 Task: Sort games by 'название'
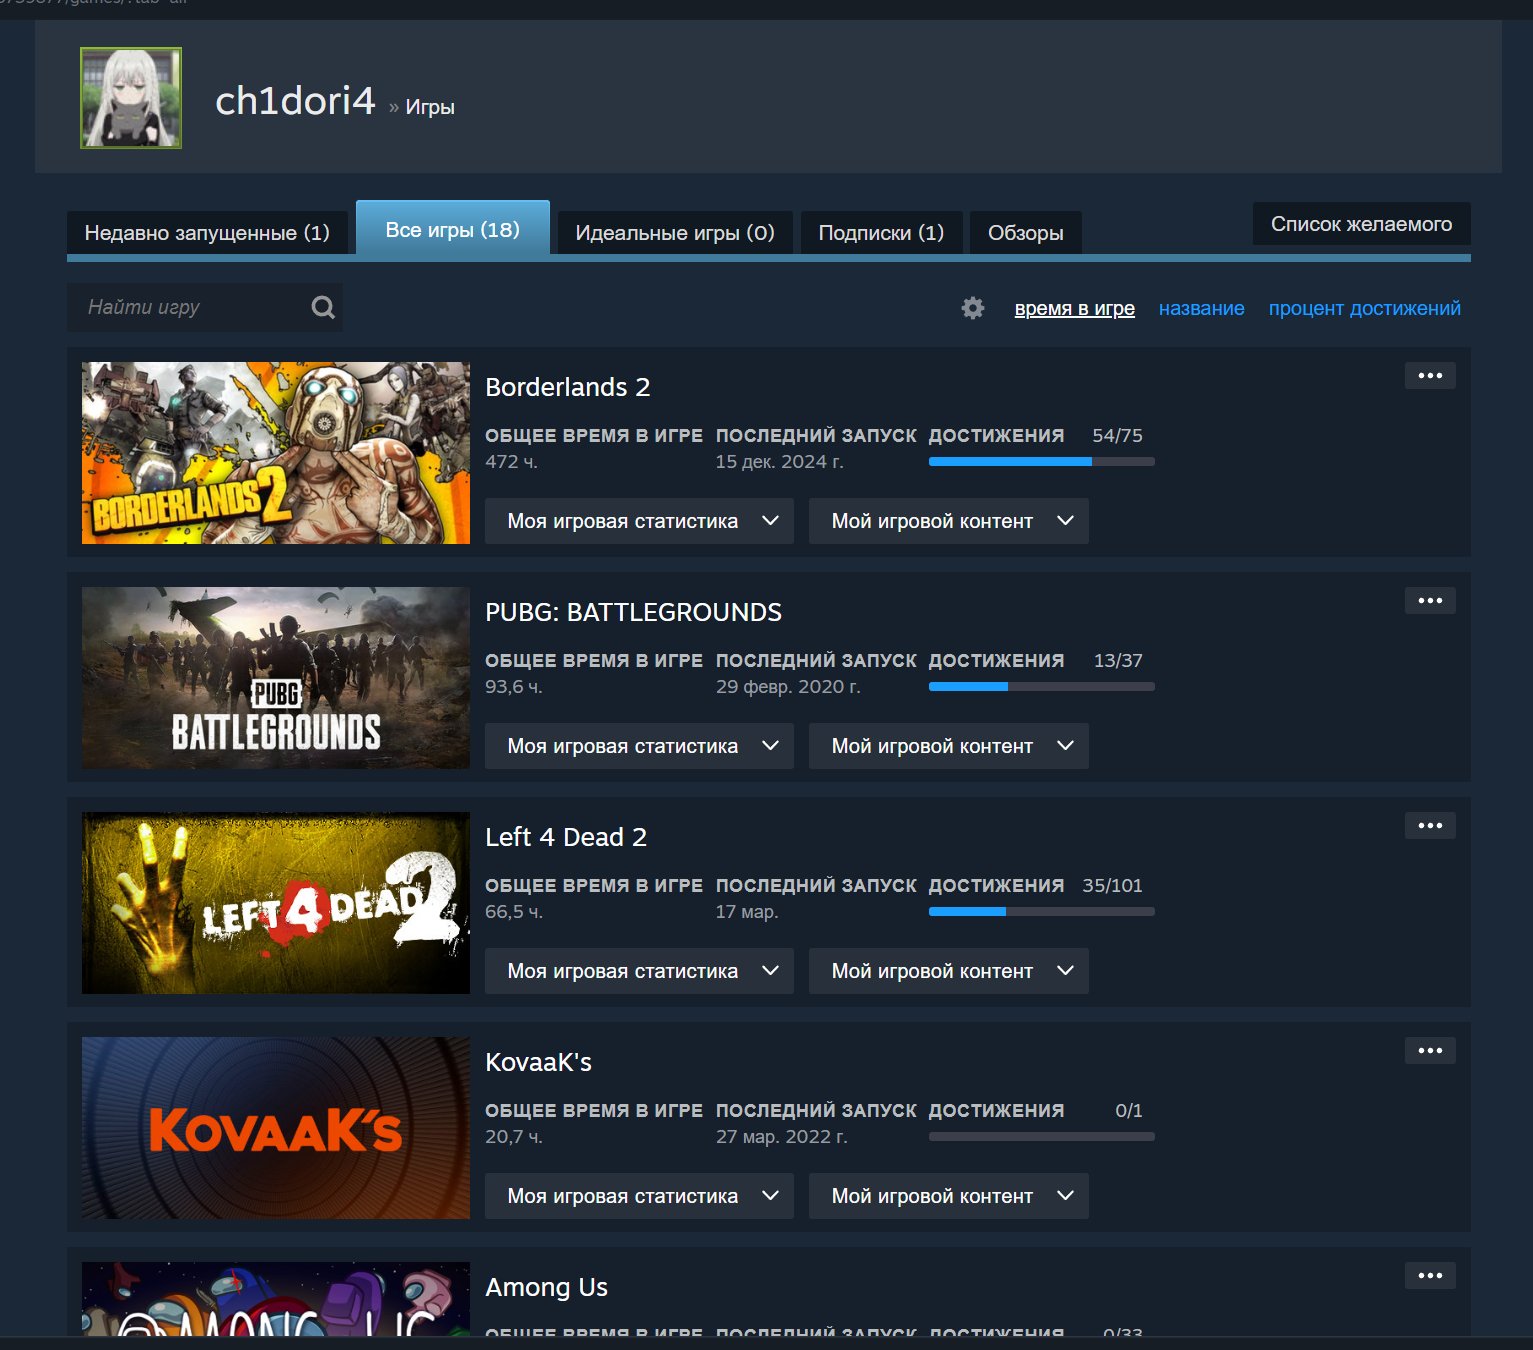(x=1201, y=308)
